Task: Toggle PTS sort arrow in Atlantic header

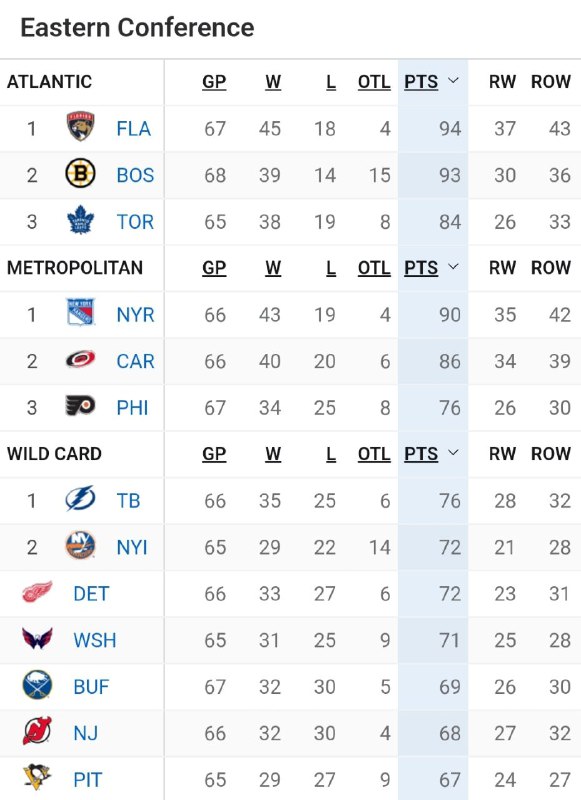Action: (x=453, y=81)
